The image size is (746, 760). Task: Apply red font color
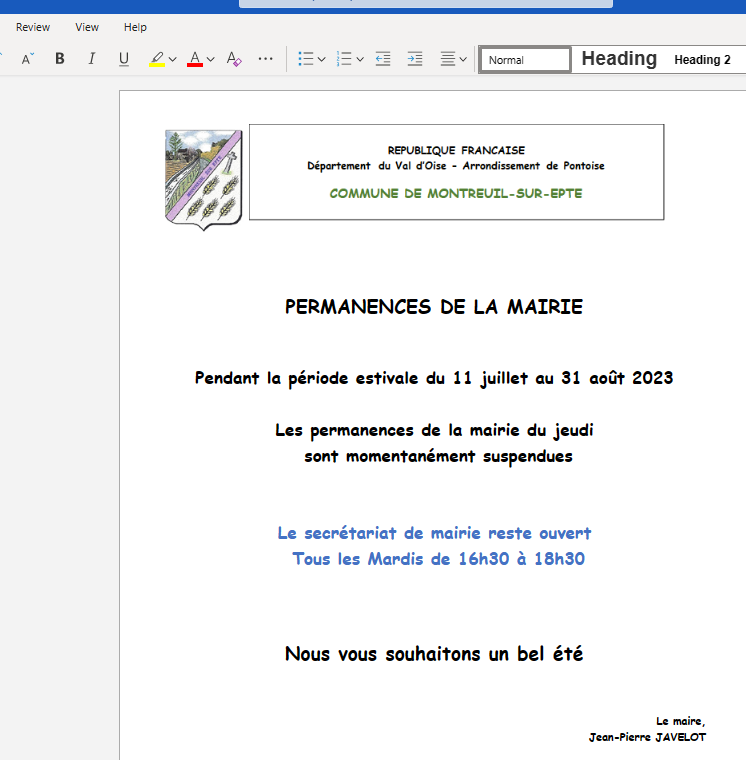click(x=195, y=59)
